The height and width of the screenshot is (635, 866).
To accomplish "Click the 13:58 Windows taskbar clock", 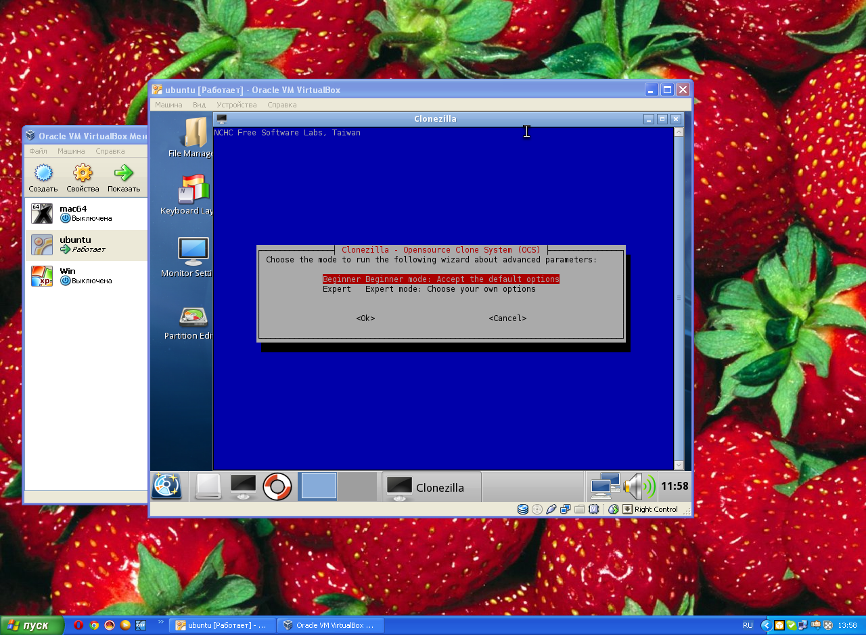I will coord(847,626).
